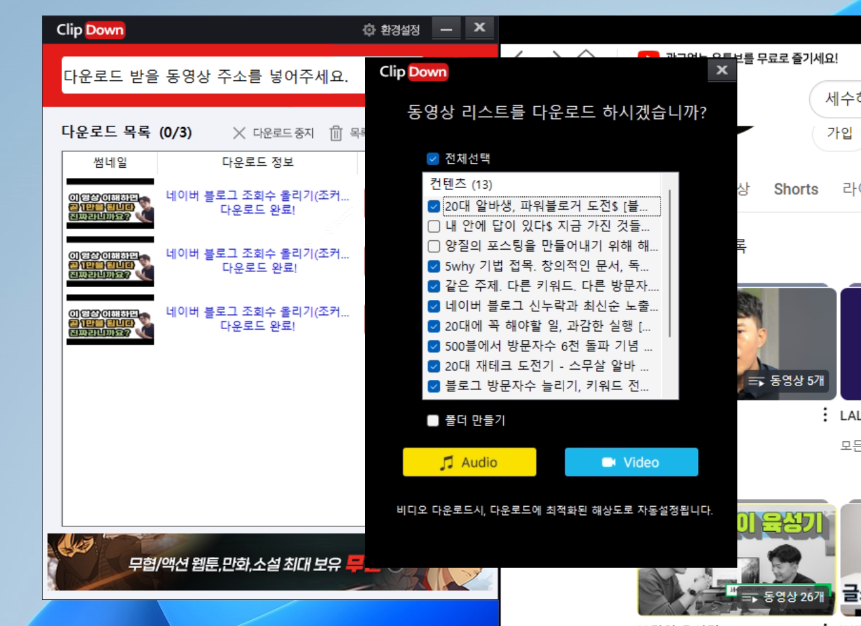Click the 가입 button on YouTube page

(840, 132)
